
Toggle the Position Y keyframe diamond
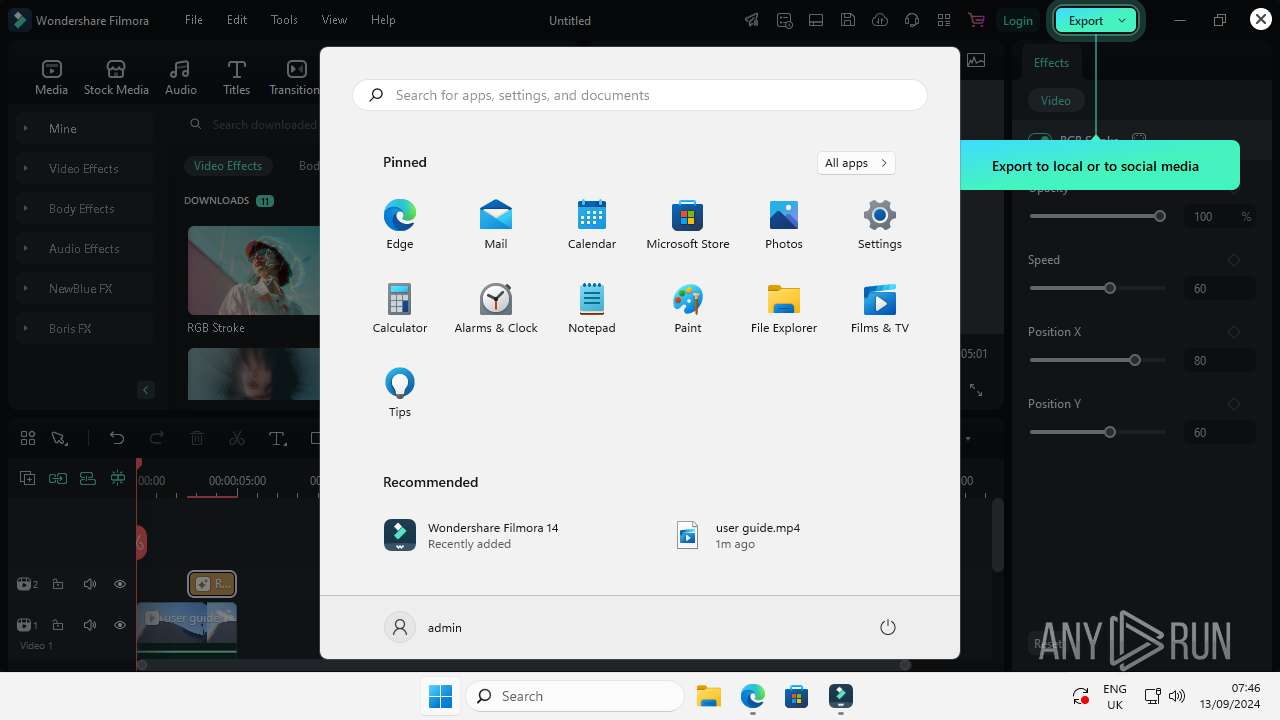(x=1234, y=404)
